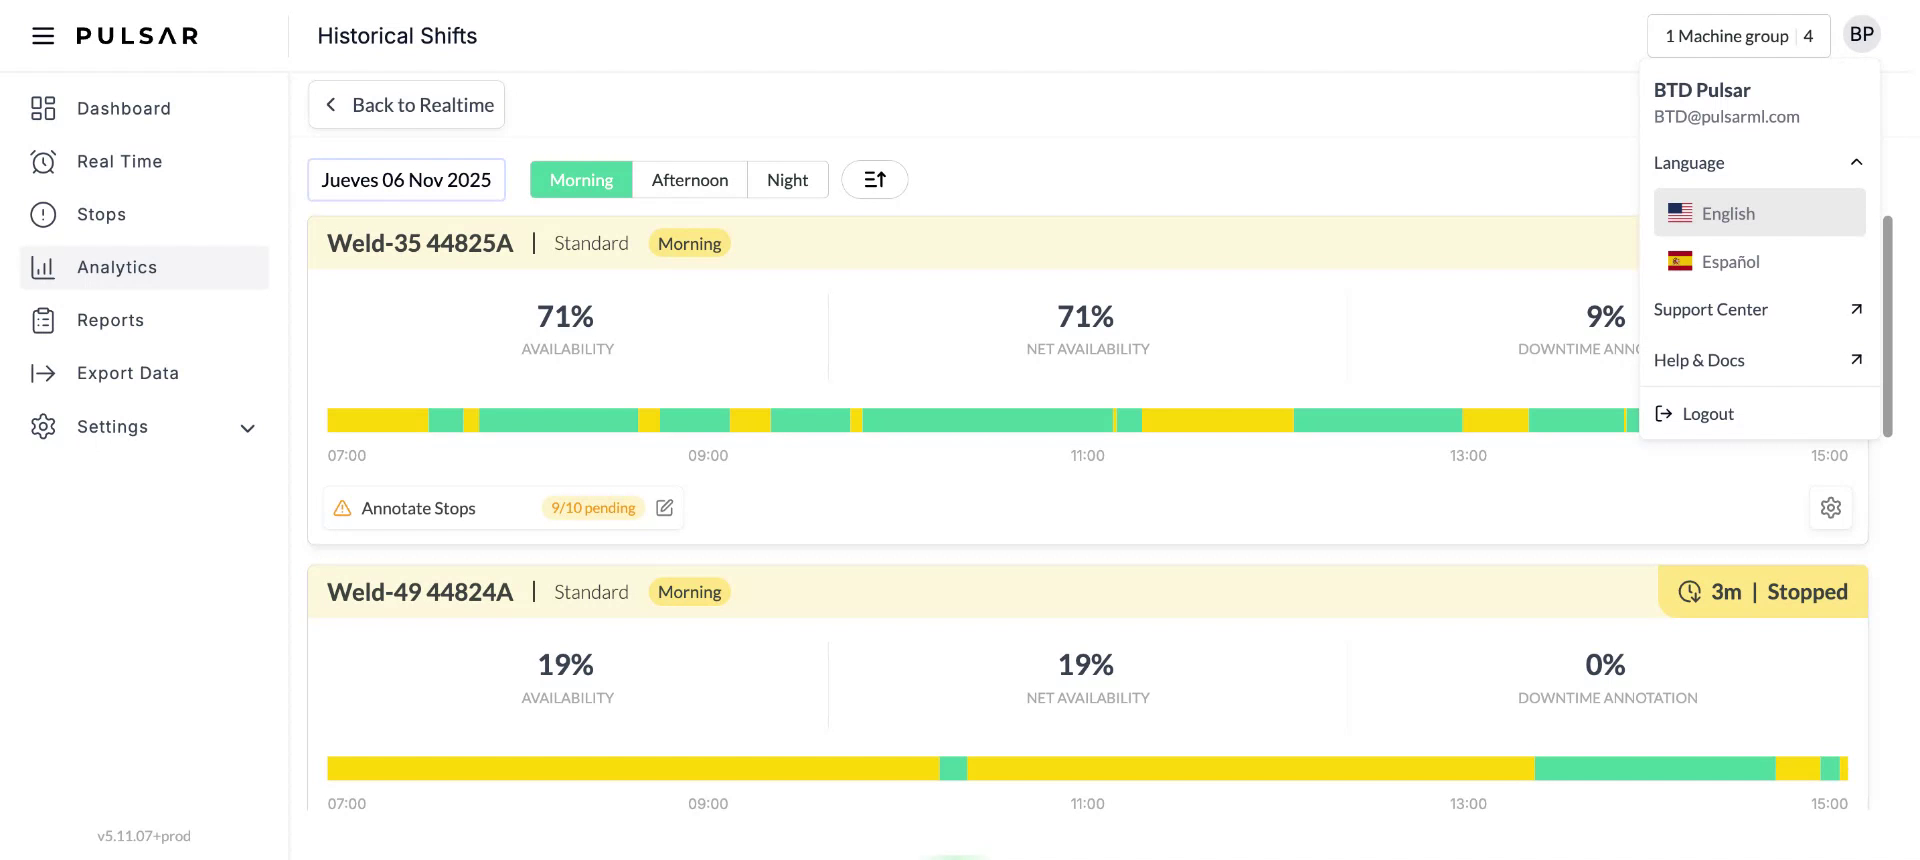Open the sort order icon button
1920x860 pixels.
point(874,180)
